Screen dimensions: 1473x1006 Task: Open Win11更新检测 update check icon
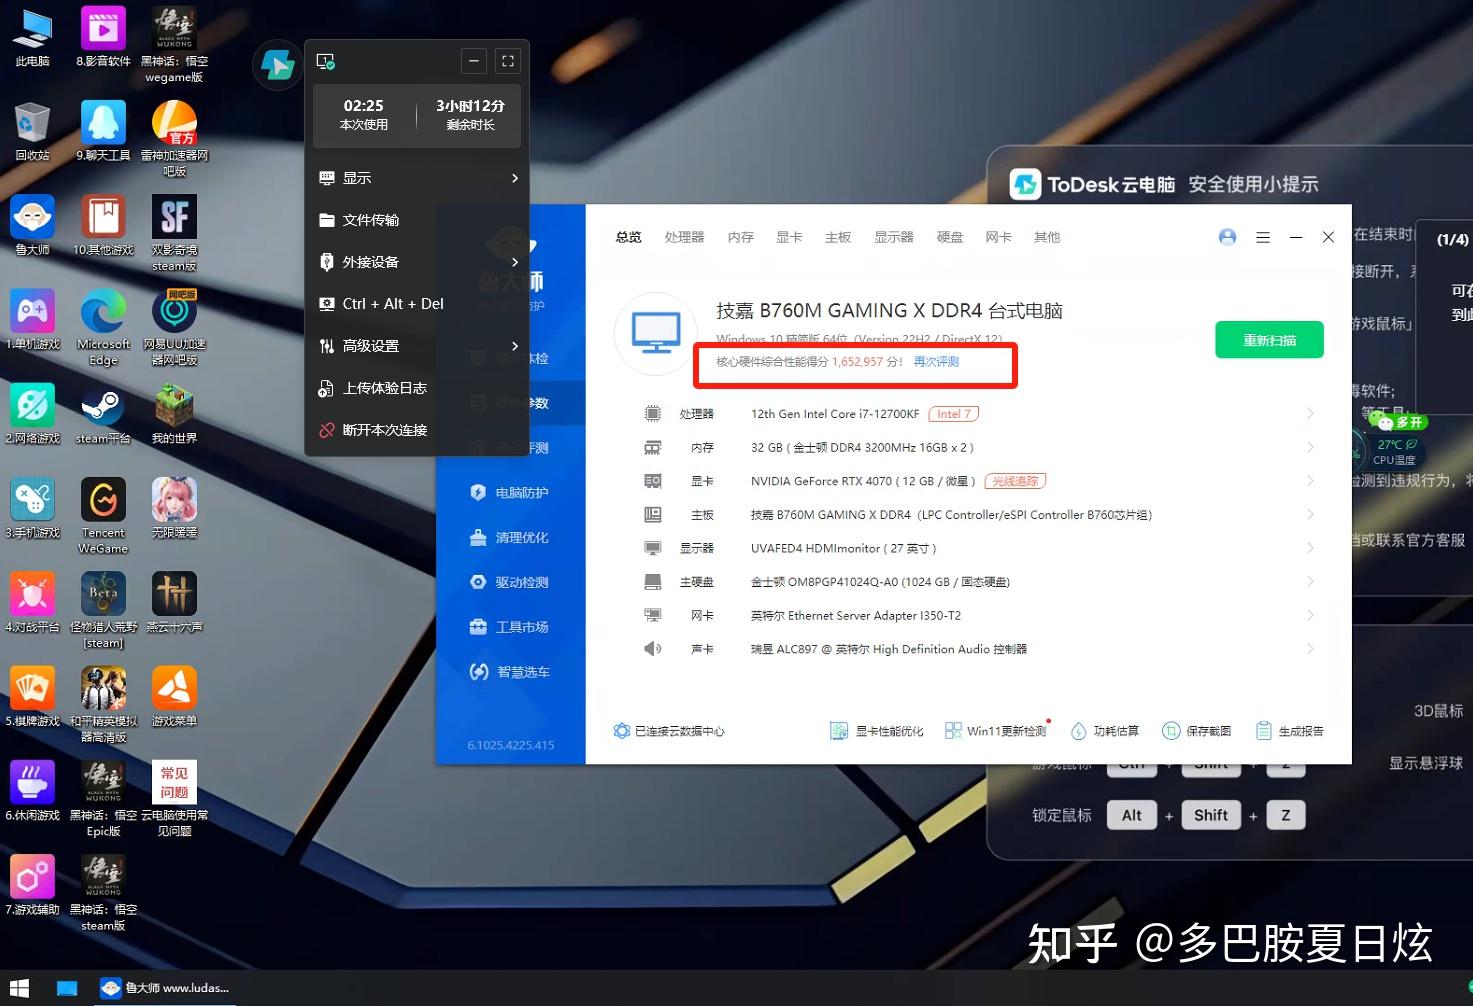(x=995, y=730)
